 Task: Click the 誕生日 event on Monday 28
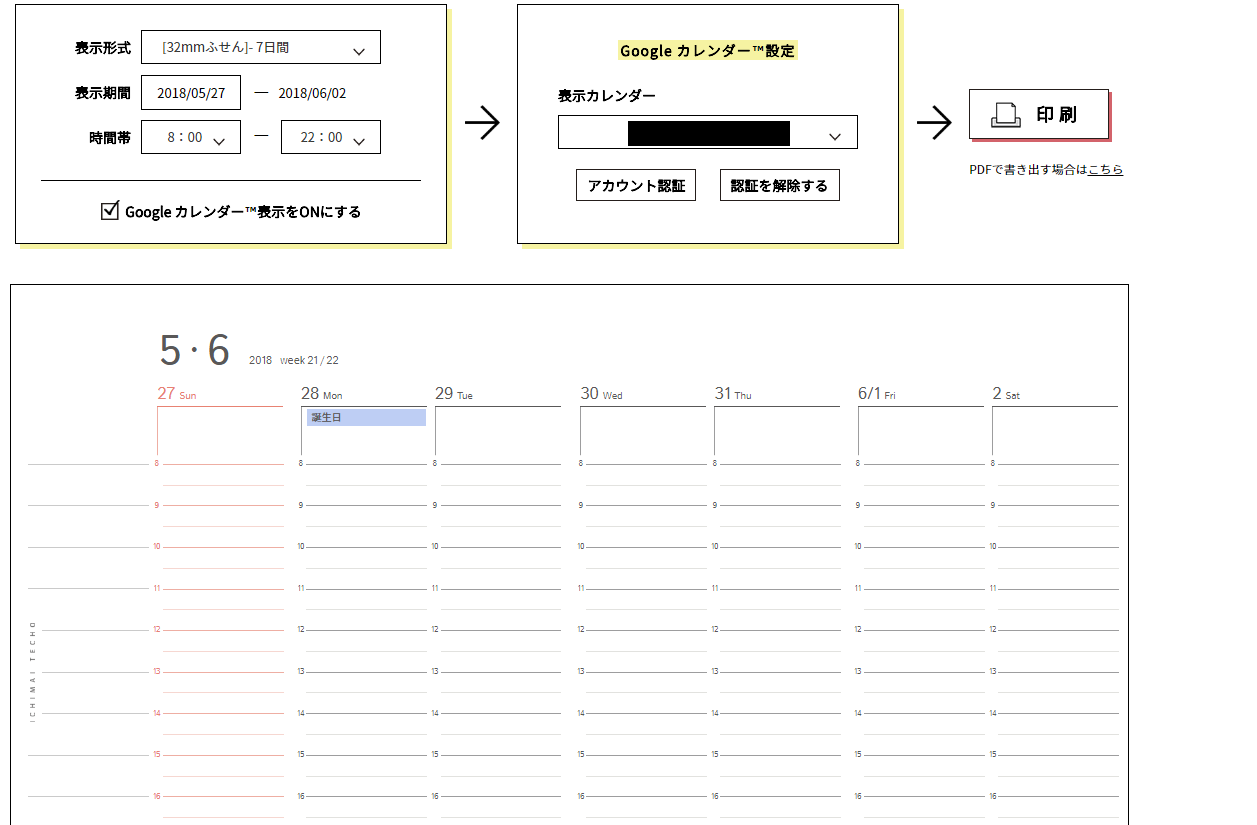[366, 418]
